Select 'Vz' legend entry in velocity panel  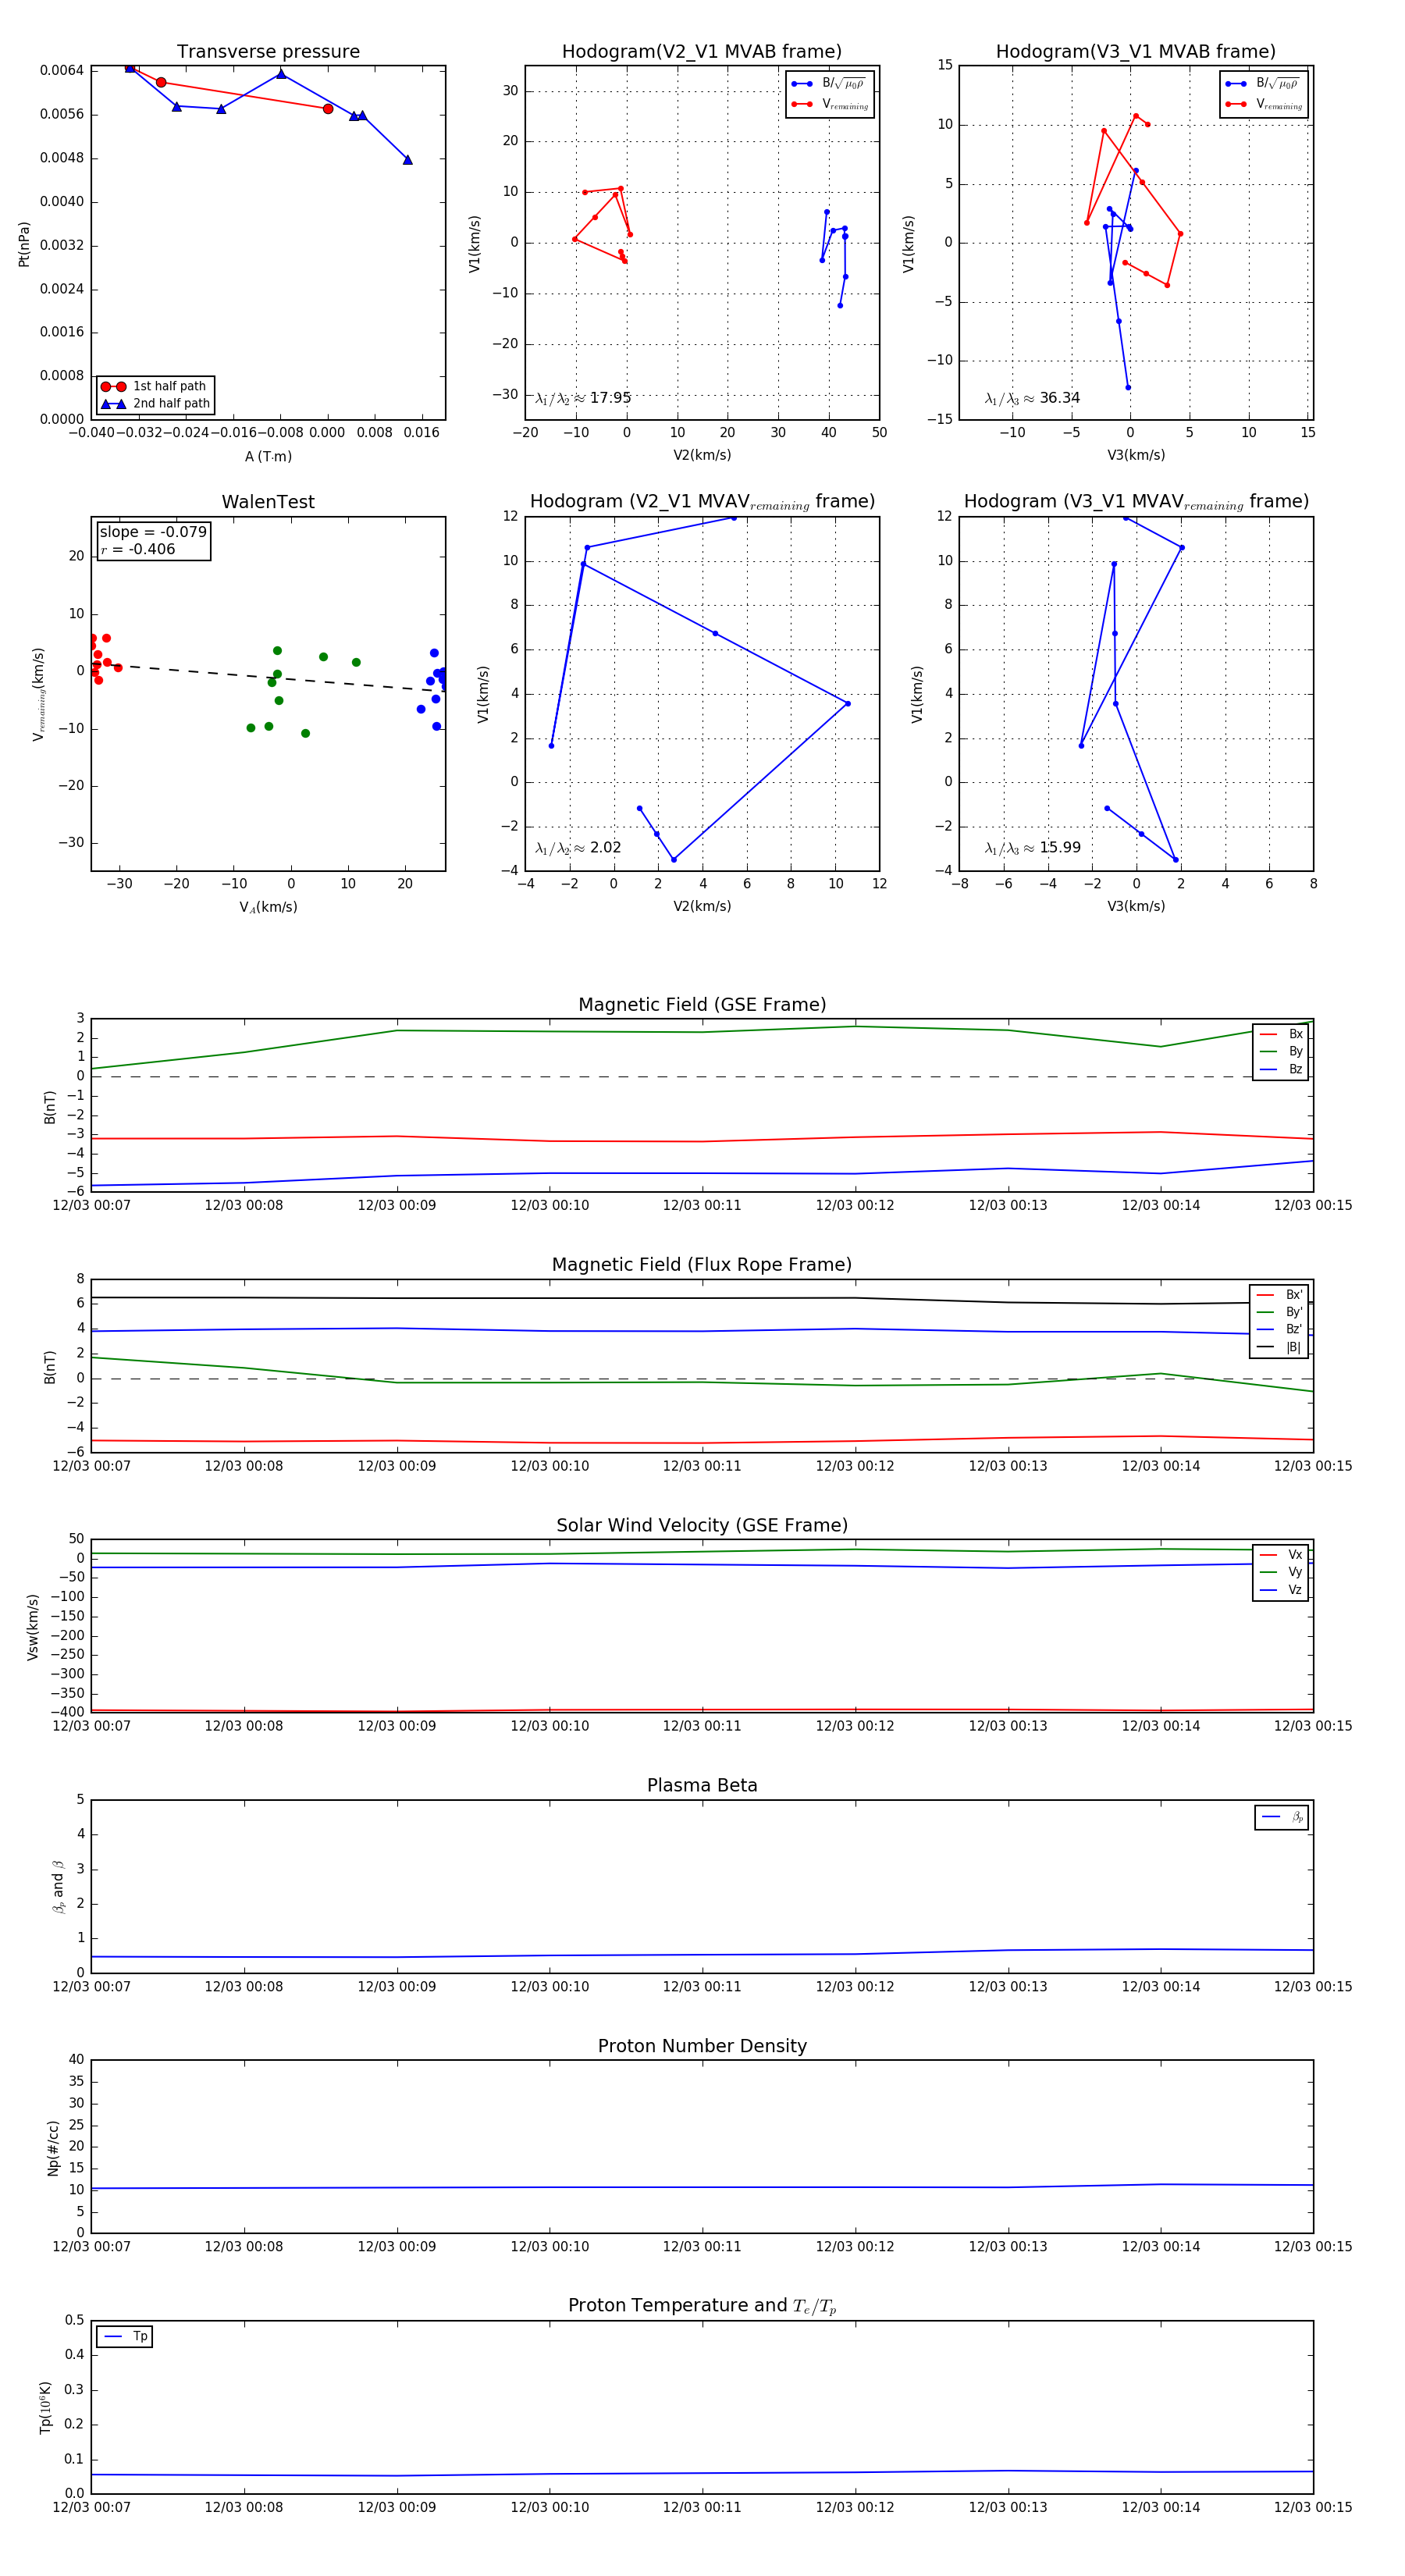coord(1281,1590)
